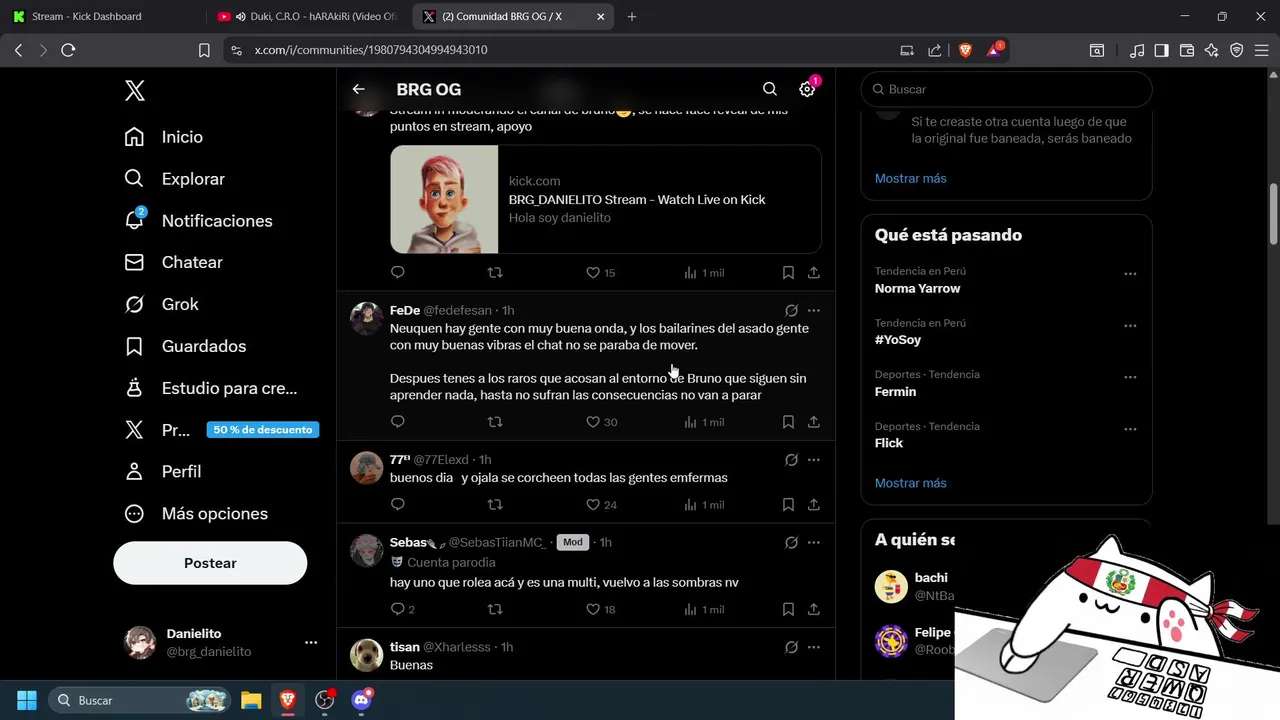This screenshot has height=720, width=1280.
Task: Show more community rules link
Action: pos(910,178)
